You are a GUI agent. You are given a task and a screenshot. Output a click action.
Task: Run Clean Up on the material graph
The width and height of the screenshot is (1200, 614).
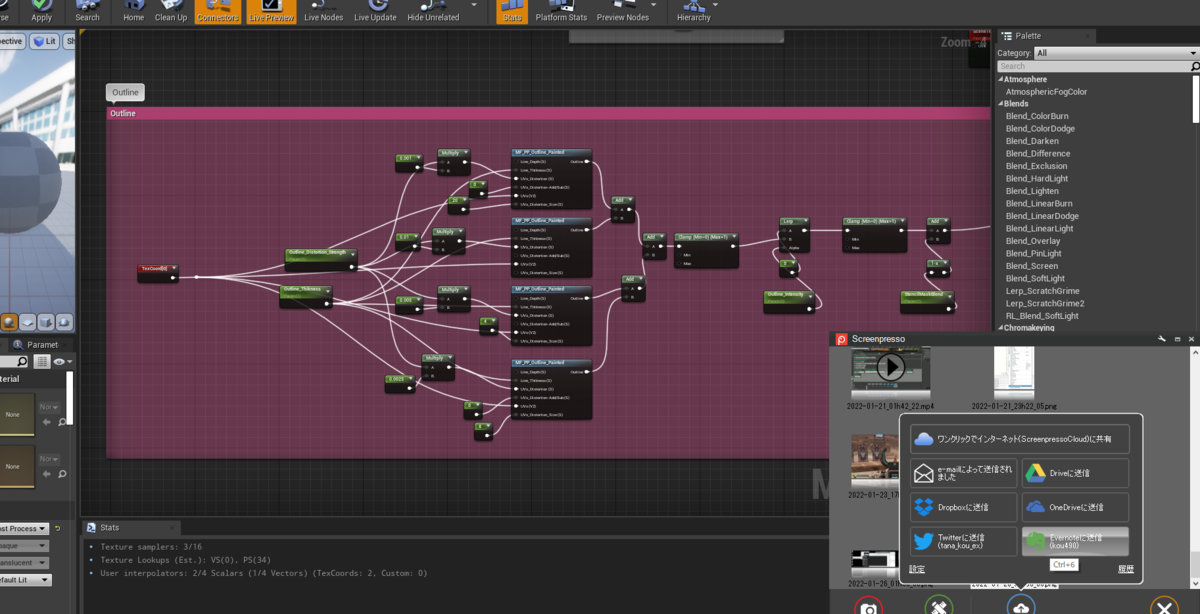tap(171, 12)
